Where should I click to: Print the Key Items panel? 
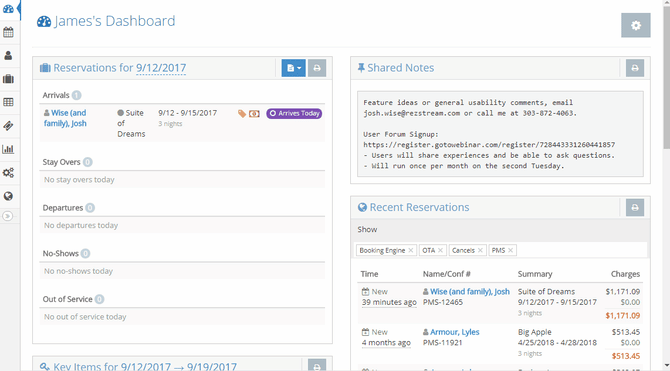317,366
